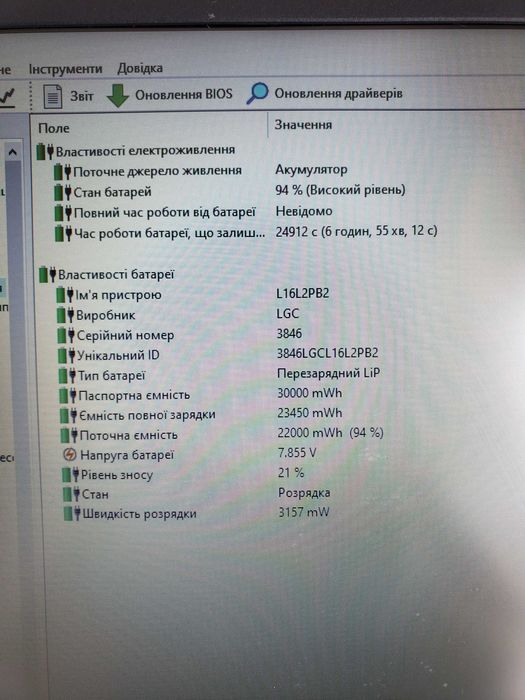
Task: Click the Поле column header
Action: (x=54, y=128)
